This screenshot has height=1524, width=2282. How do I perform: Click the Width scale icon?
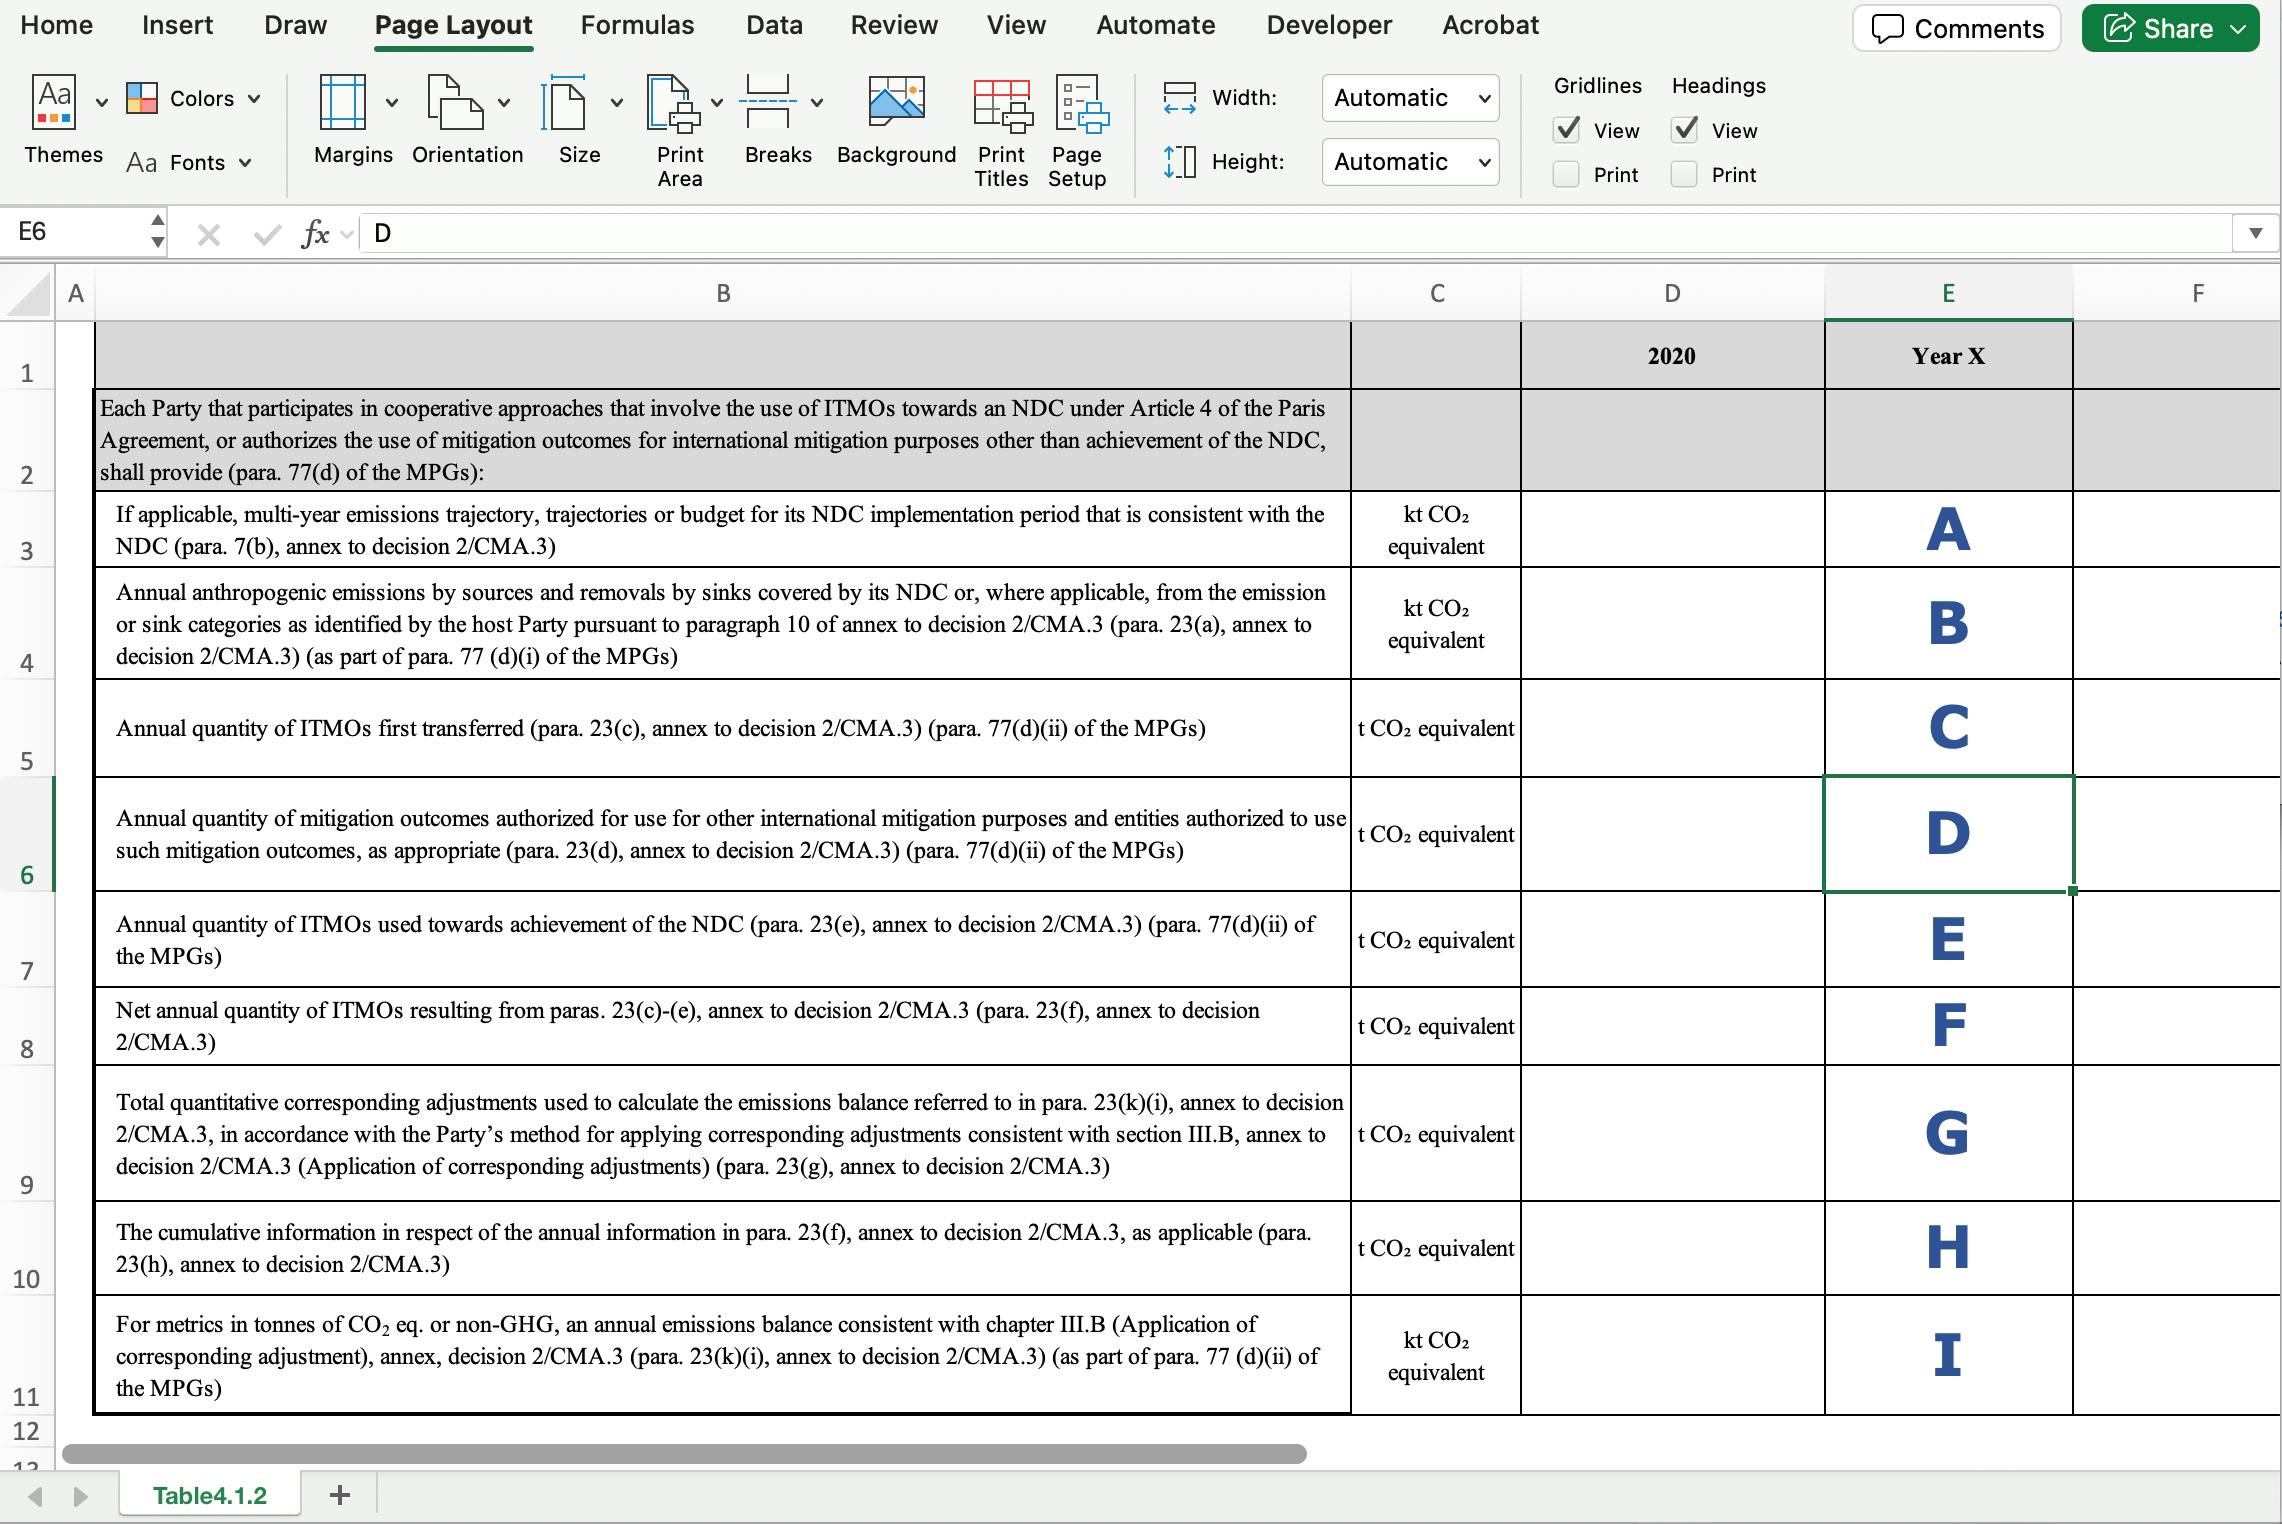(1180, 98)
